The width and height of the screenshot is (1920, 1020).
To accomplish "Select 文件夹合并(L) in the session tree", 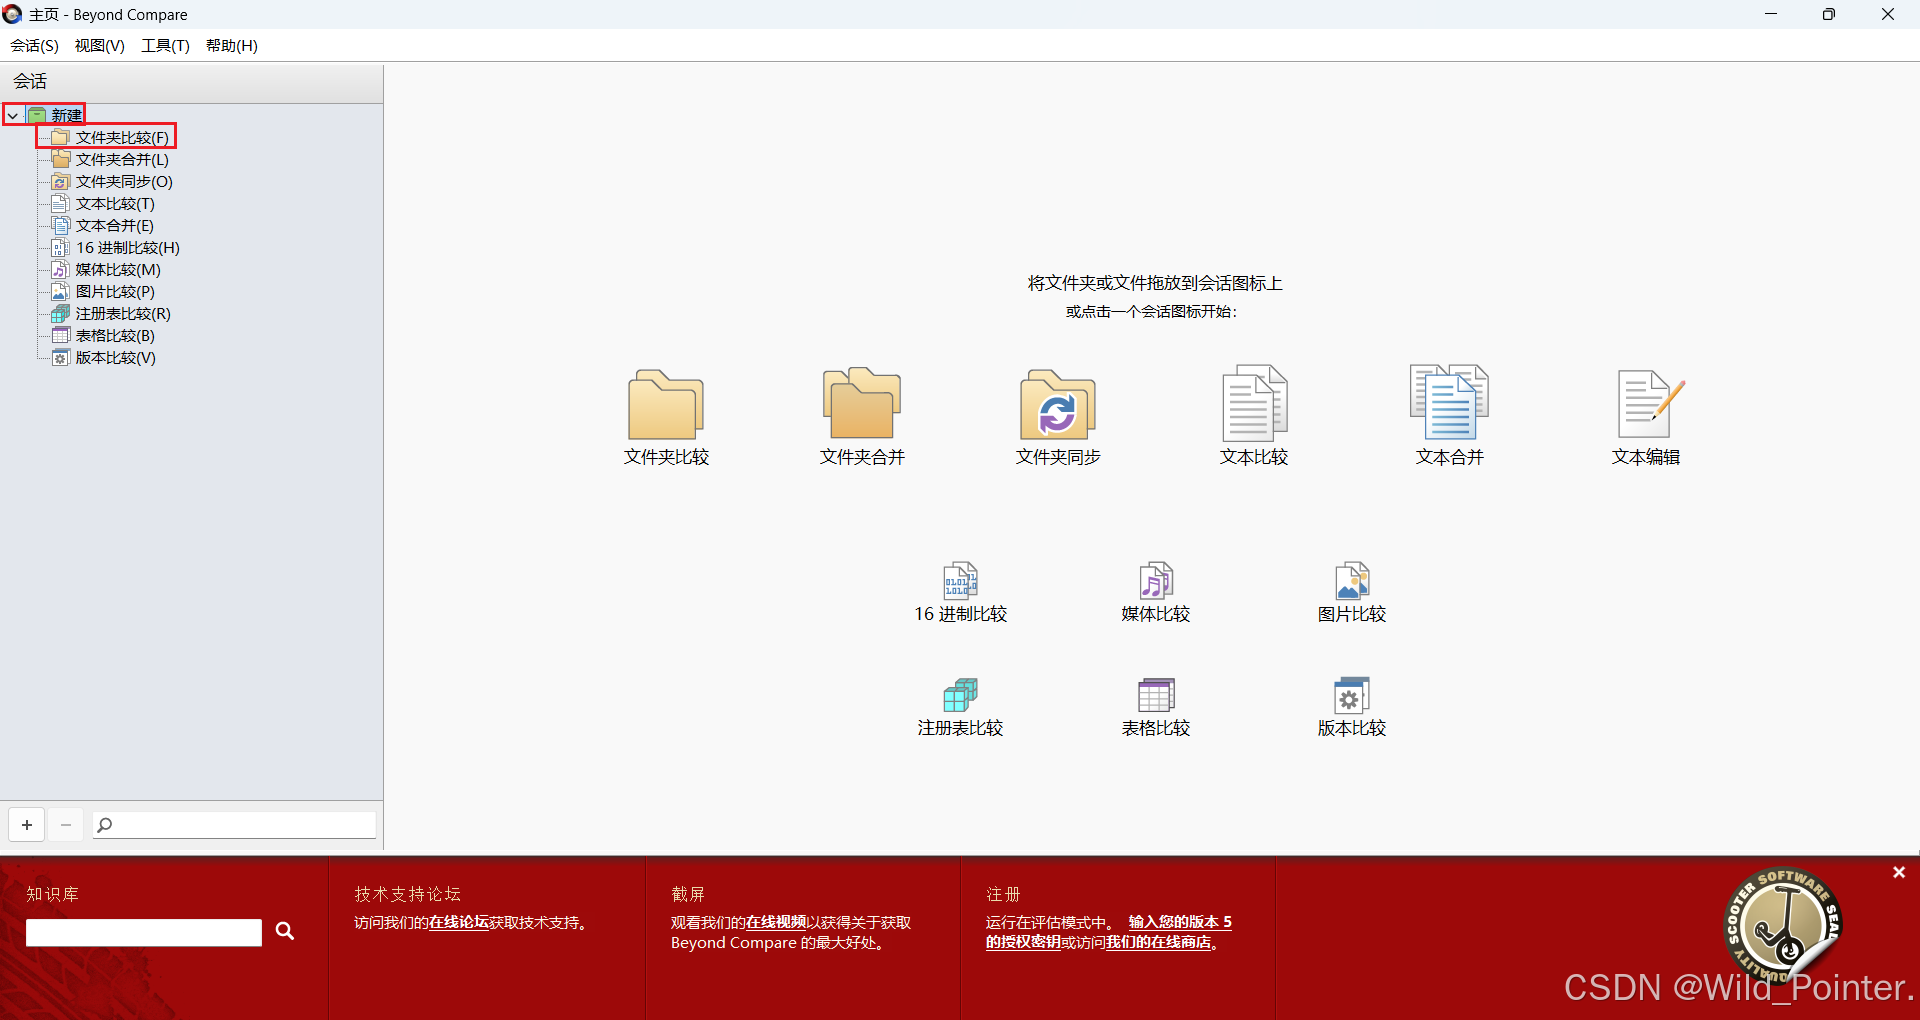I will point(122,159).
